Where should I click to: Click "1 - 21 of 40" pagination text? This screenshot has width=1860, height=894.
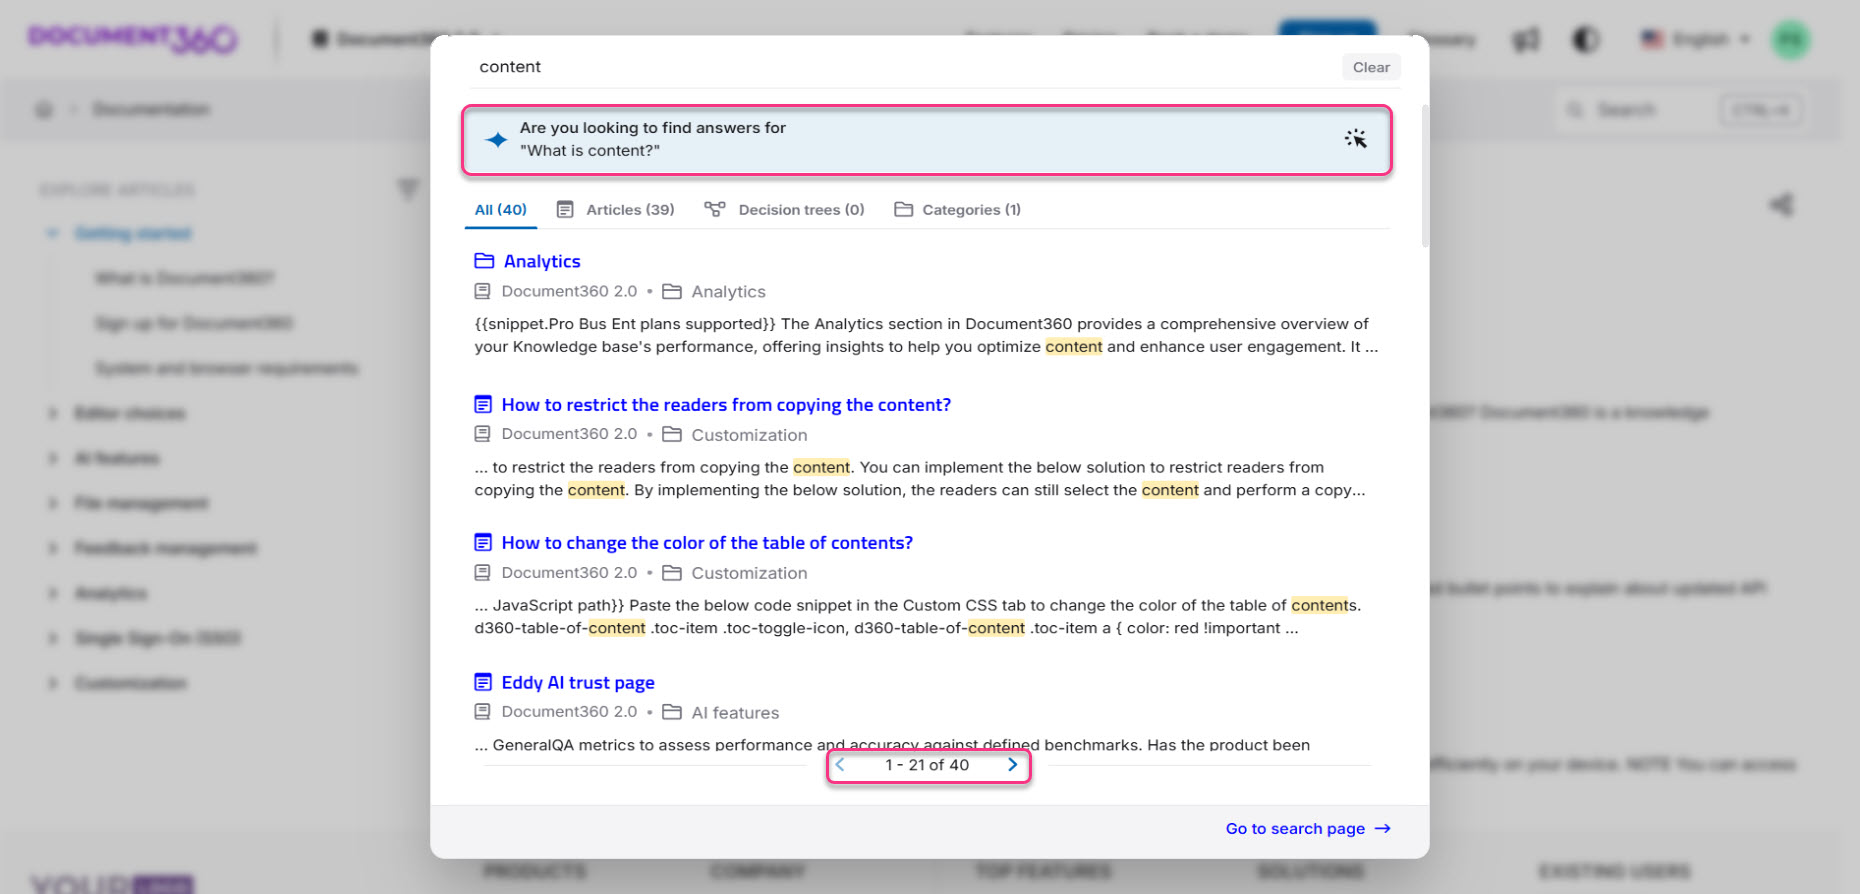tap(927, 765)
